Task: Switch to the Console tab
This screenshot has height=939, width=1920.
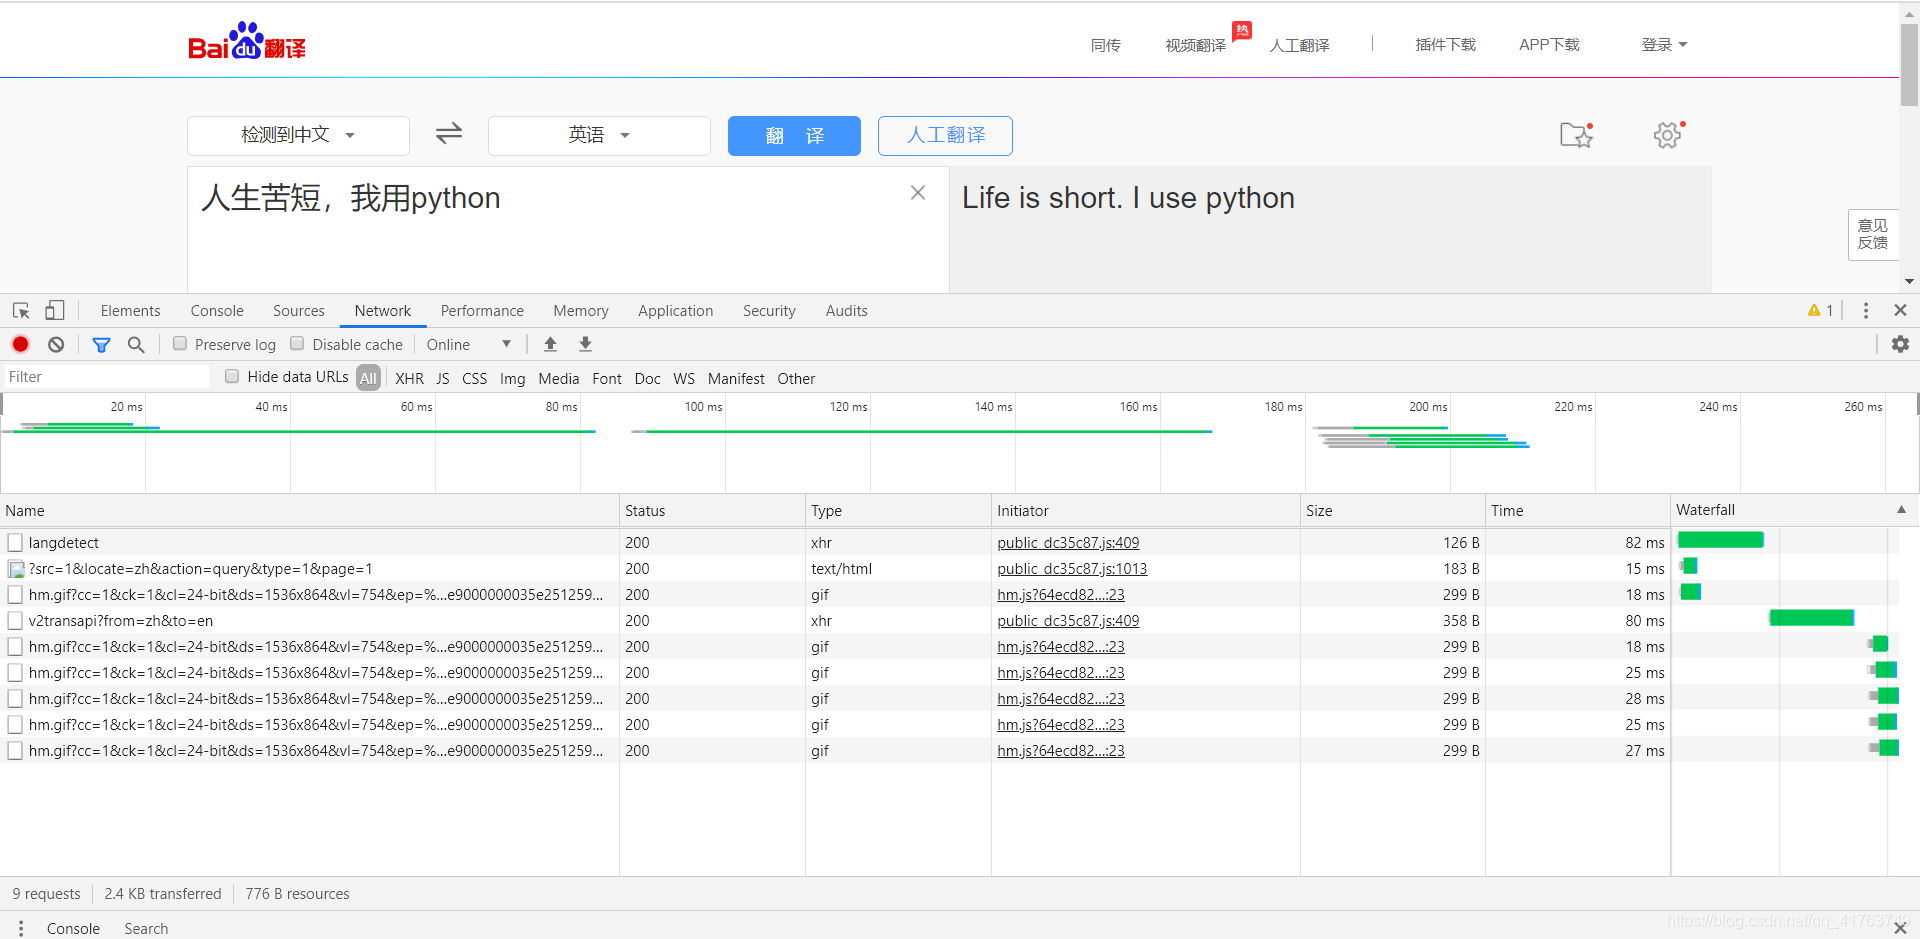Action: [217, 311]
